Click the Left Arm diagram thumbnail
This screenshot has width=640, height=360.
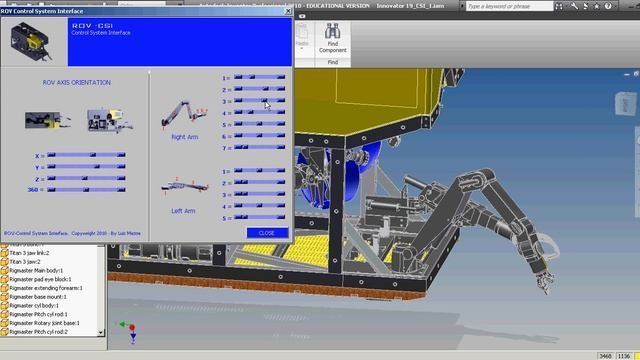point(184,186)
